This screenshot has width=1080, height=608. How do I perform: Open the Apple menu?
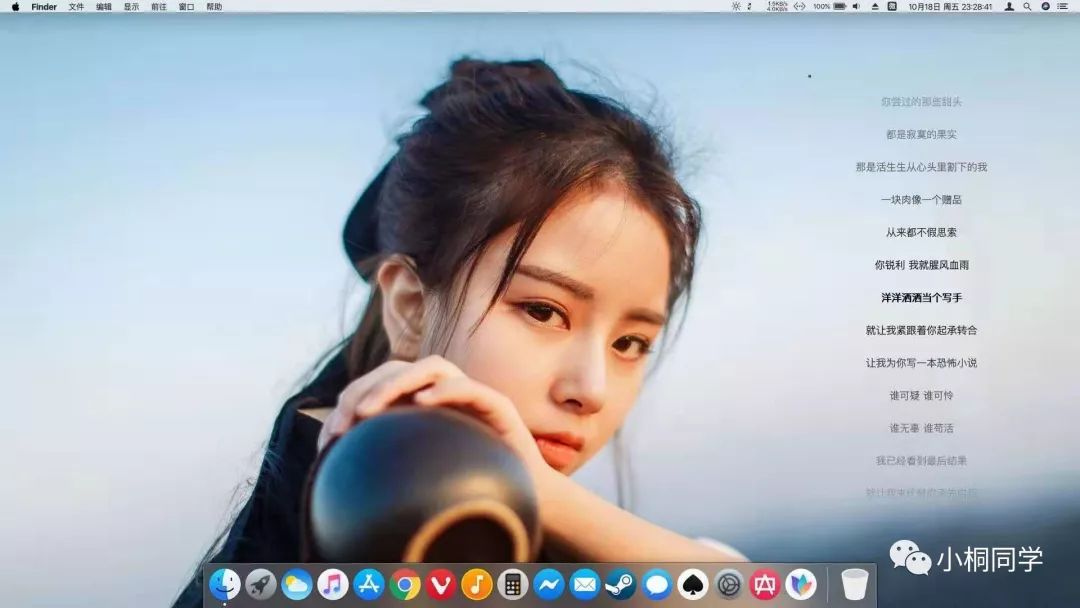pos(15,6)
